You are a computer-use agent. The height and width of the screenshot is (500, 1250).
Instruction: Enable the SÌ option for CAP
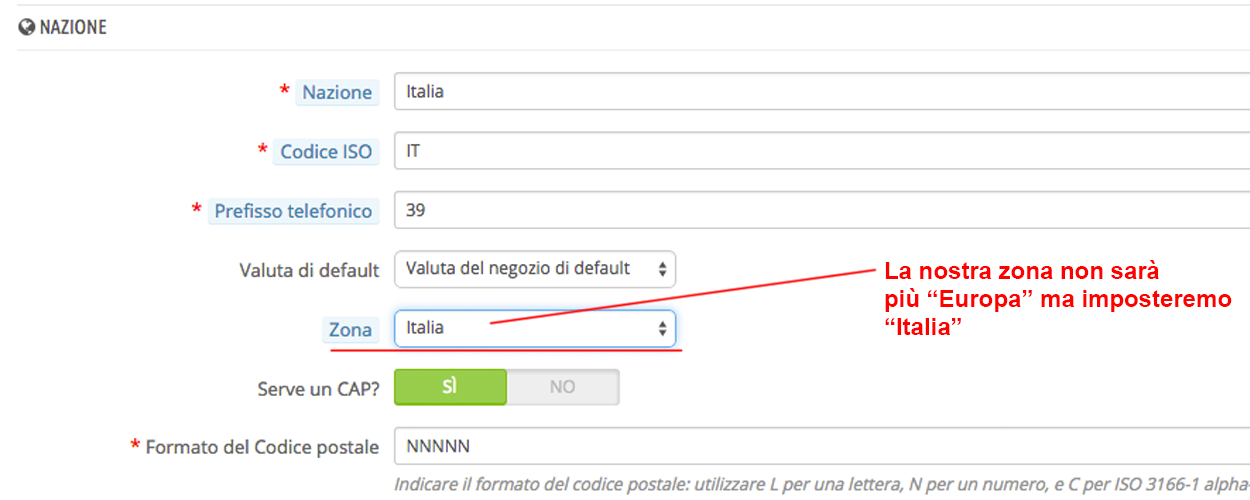(450, 387)
